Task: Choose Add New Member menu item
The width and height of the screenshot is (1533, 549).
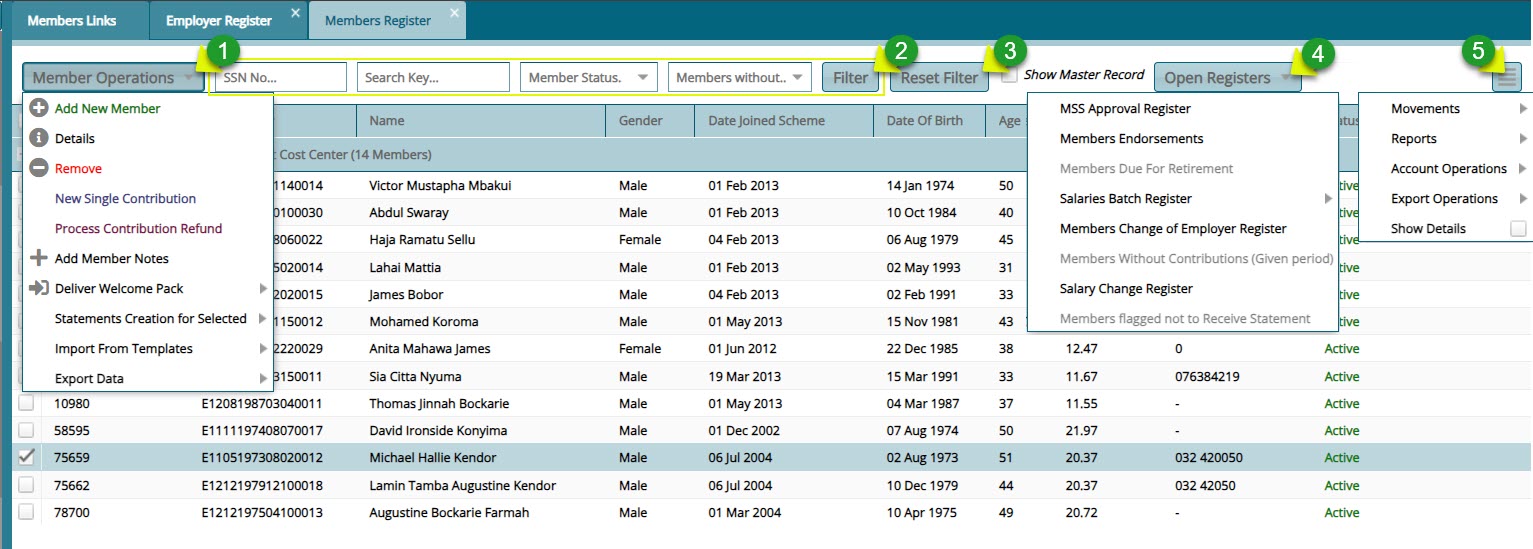Action: click(107, 109)
